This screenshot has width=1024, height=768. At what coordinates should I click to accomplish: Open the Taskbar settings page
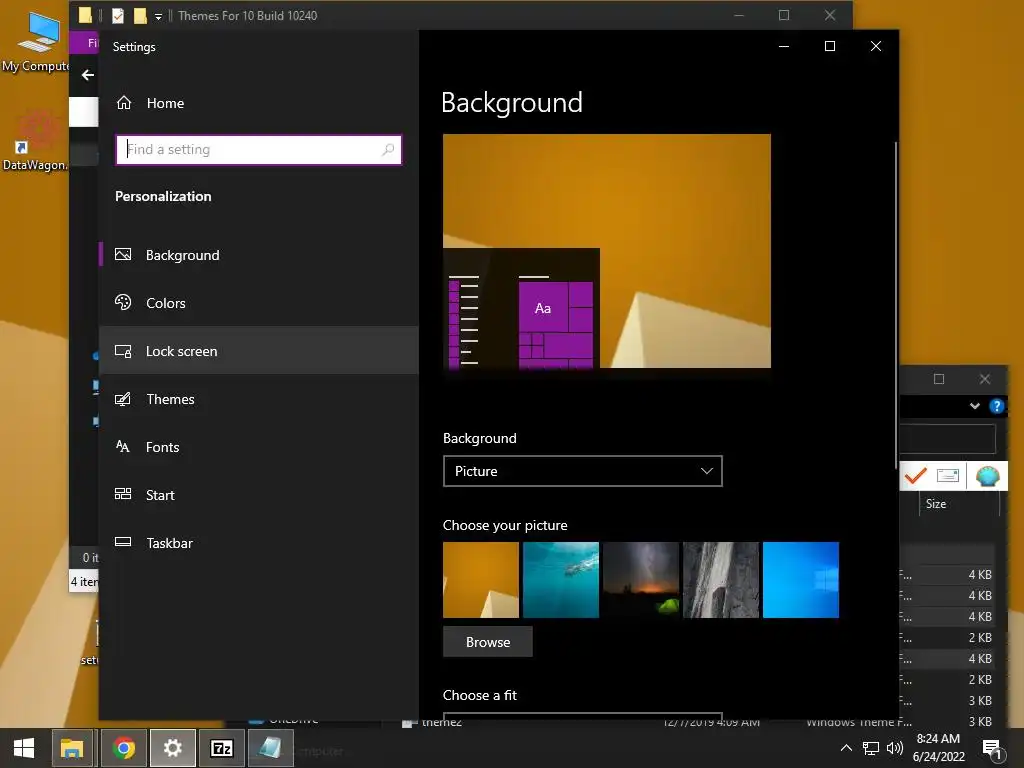coord(259,543)
